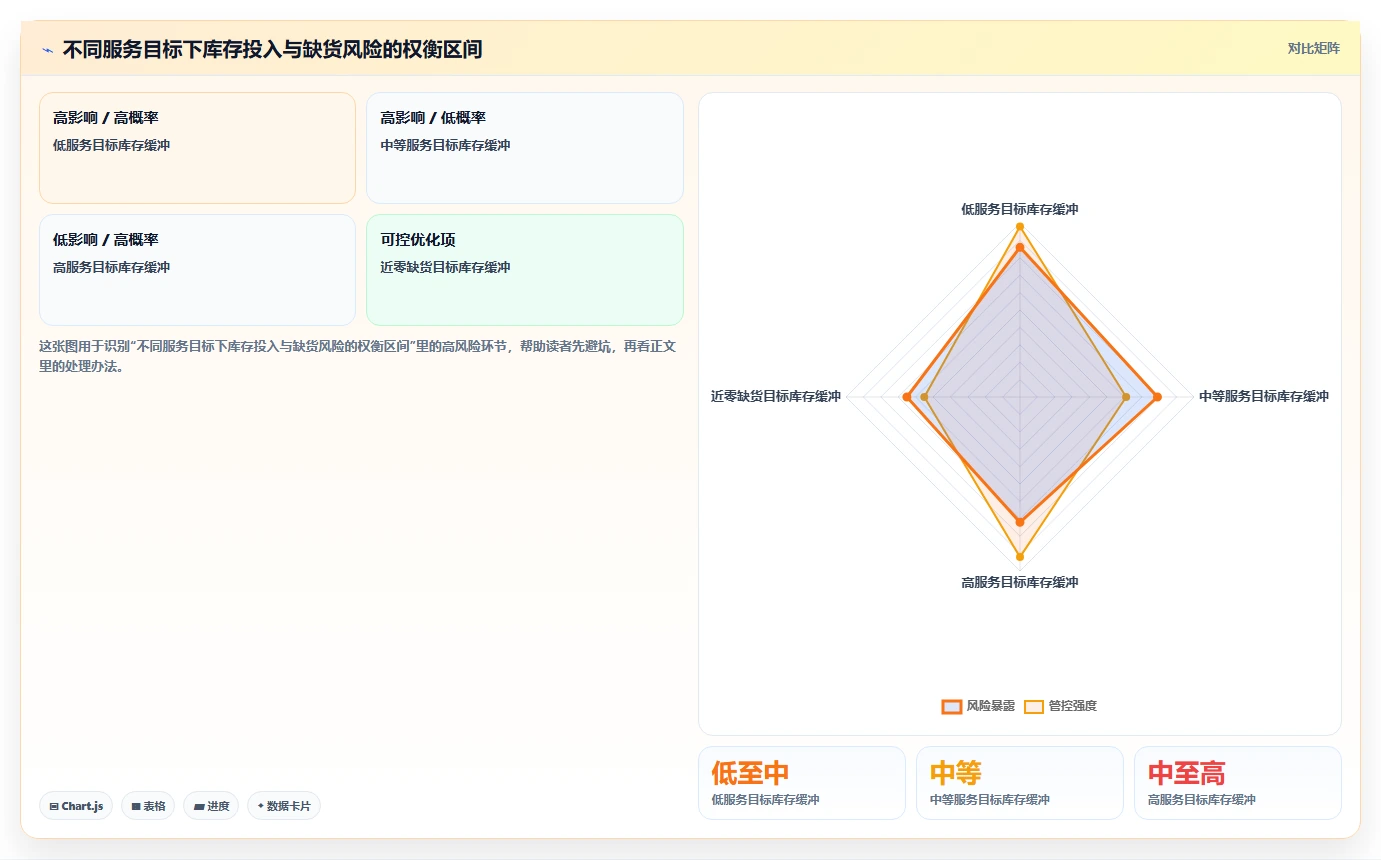
Task: Click the 表格 tag chip
Action: pos(148,806)
